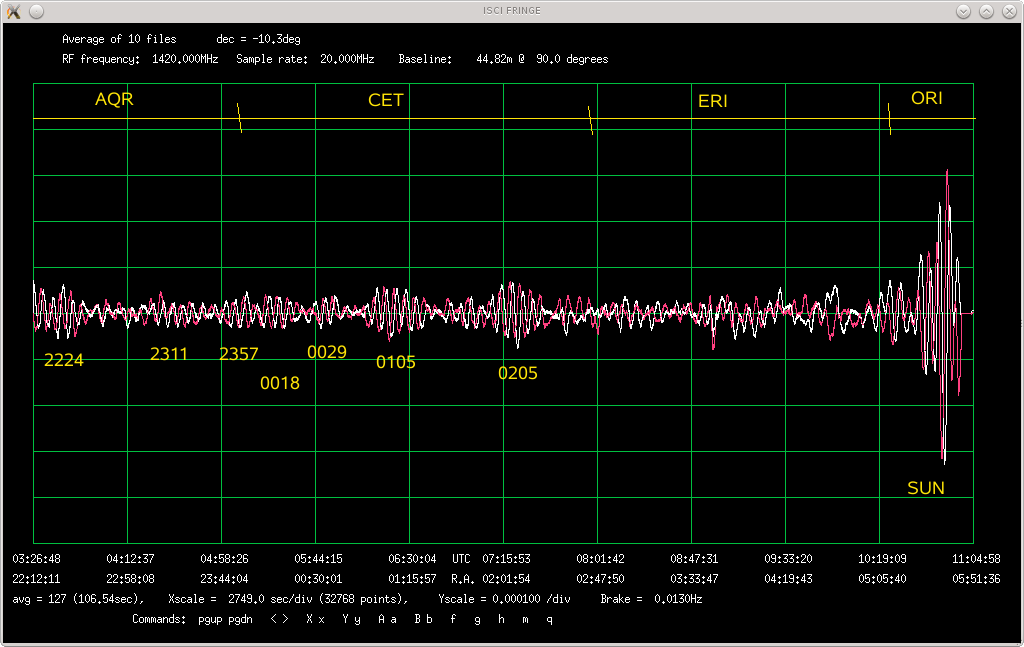
Task: Click the ERI constellation label
Action: (x=713, y=102)
